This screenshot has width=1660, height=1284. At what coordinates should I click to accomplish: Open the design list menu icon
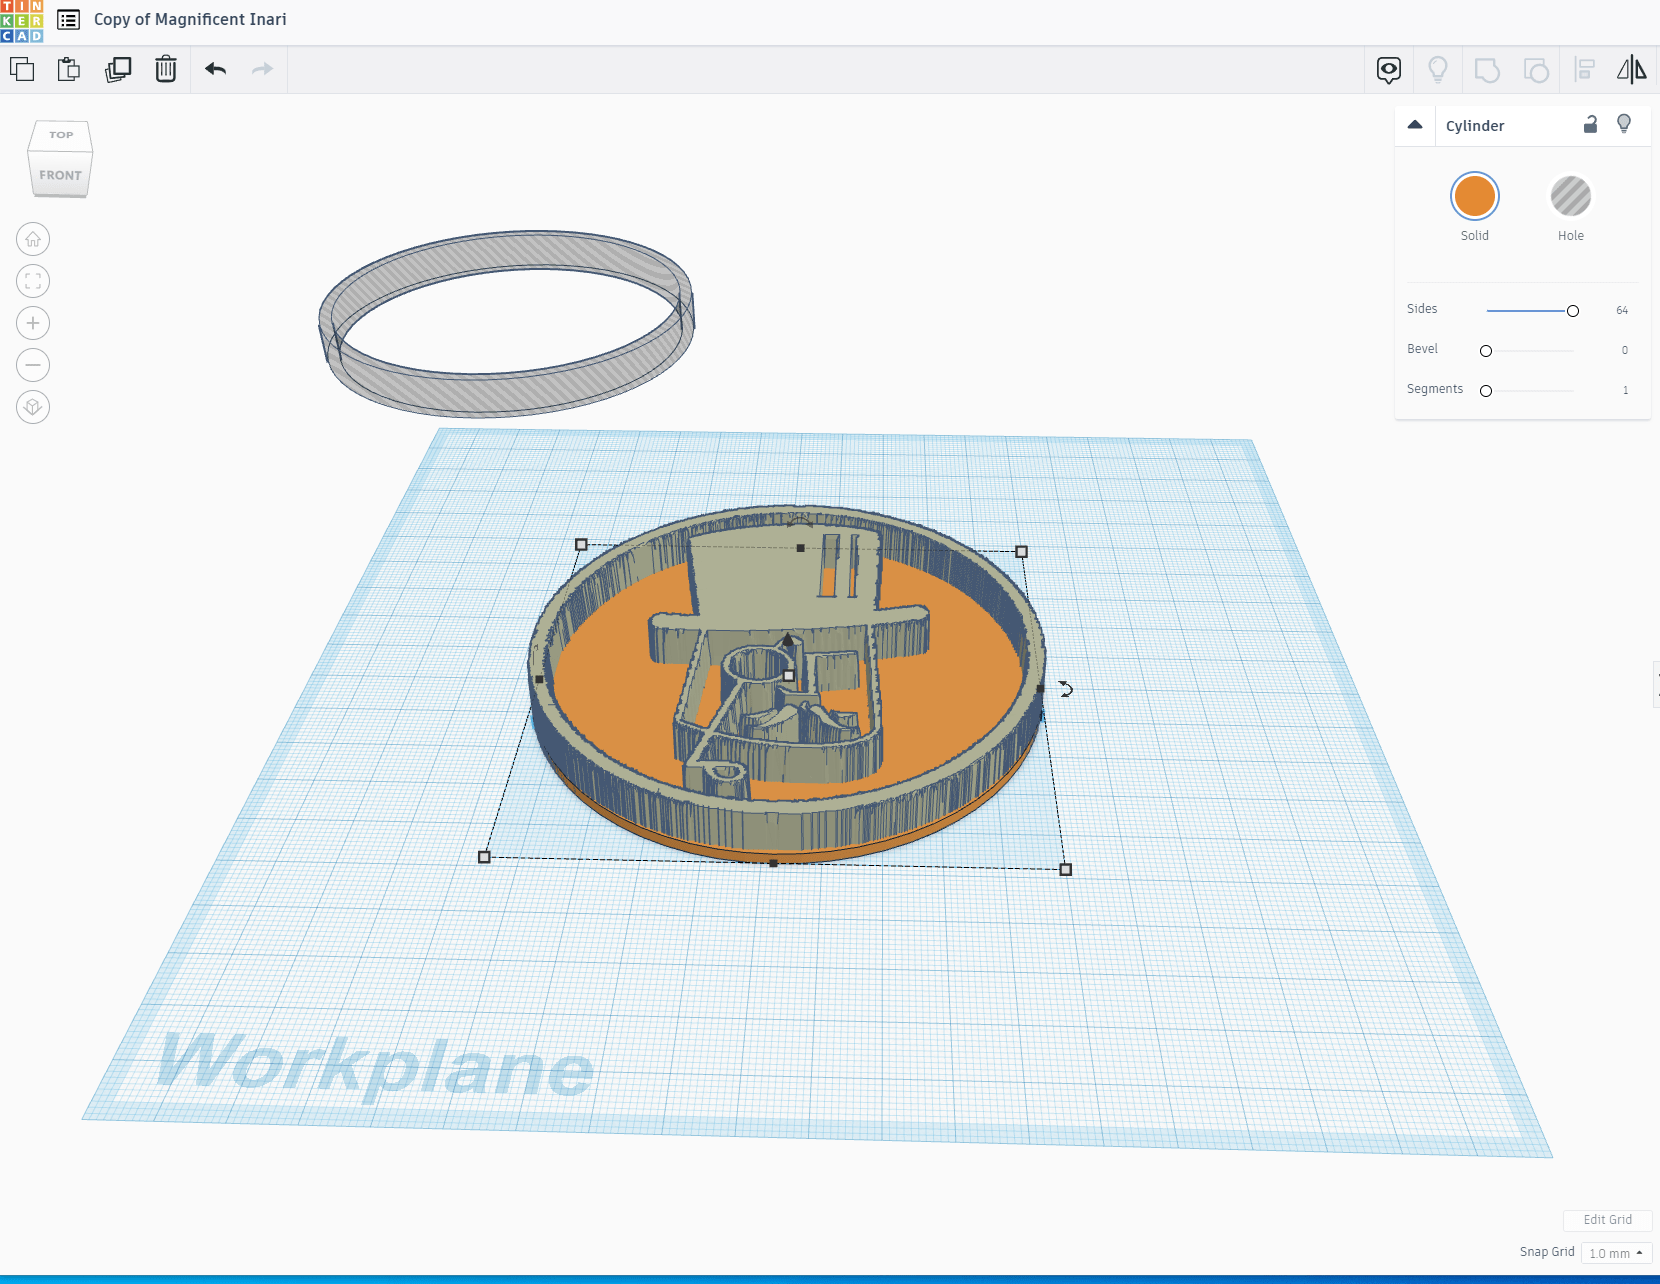pos(68,19)
